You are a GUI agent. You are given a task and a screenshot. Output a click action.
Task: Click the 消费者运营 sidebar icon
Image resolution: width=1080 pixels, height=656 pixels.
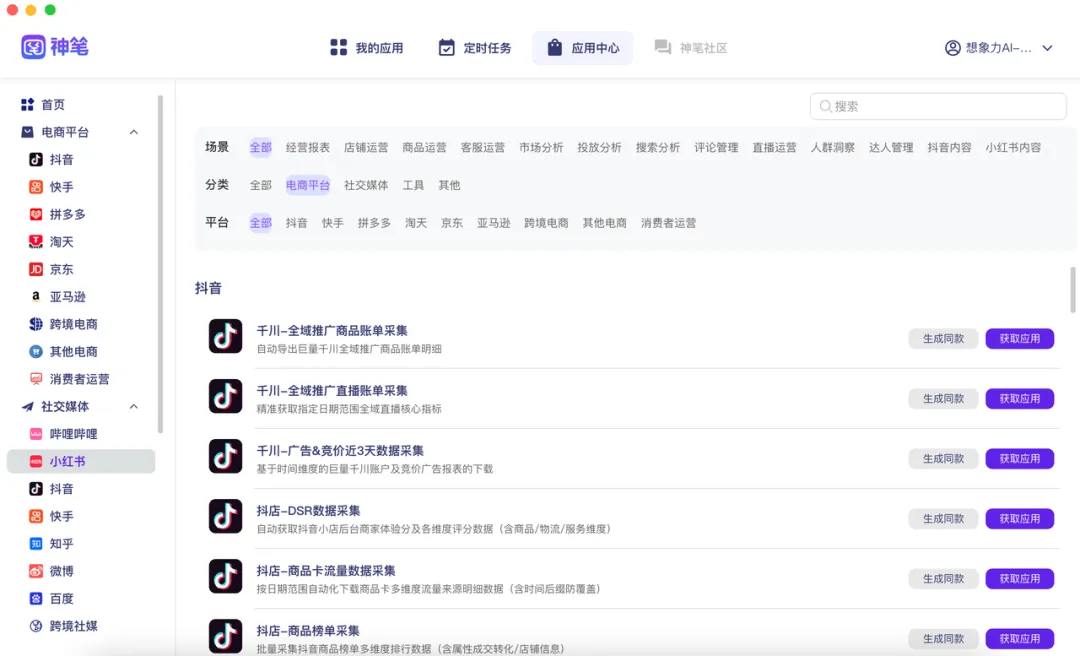pos(36,379)
